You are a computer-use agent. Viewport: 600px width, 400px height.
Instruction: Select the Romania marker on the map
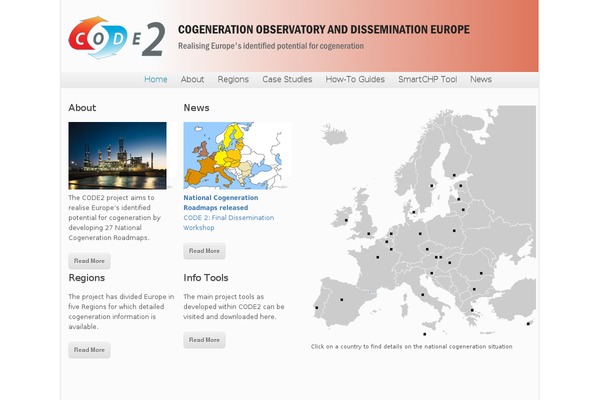[x=481, y=273]
